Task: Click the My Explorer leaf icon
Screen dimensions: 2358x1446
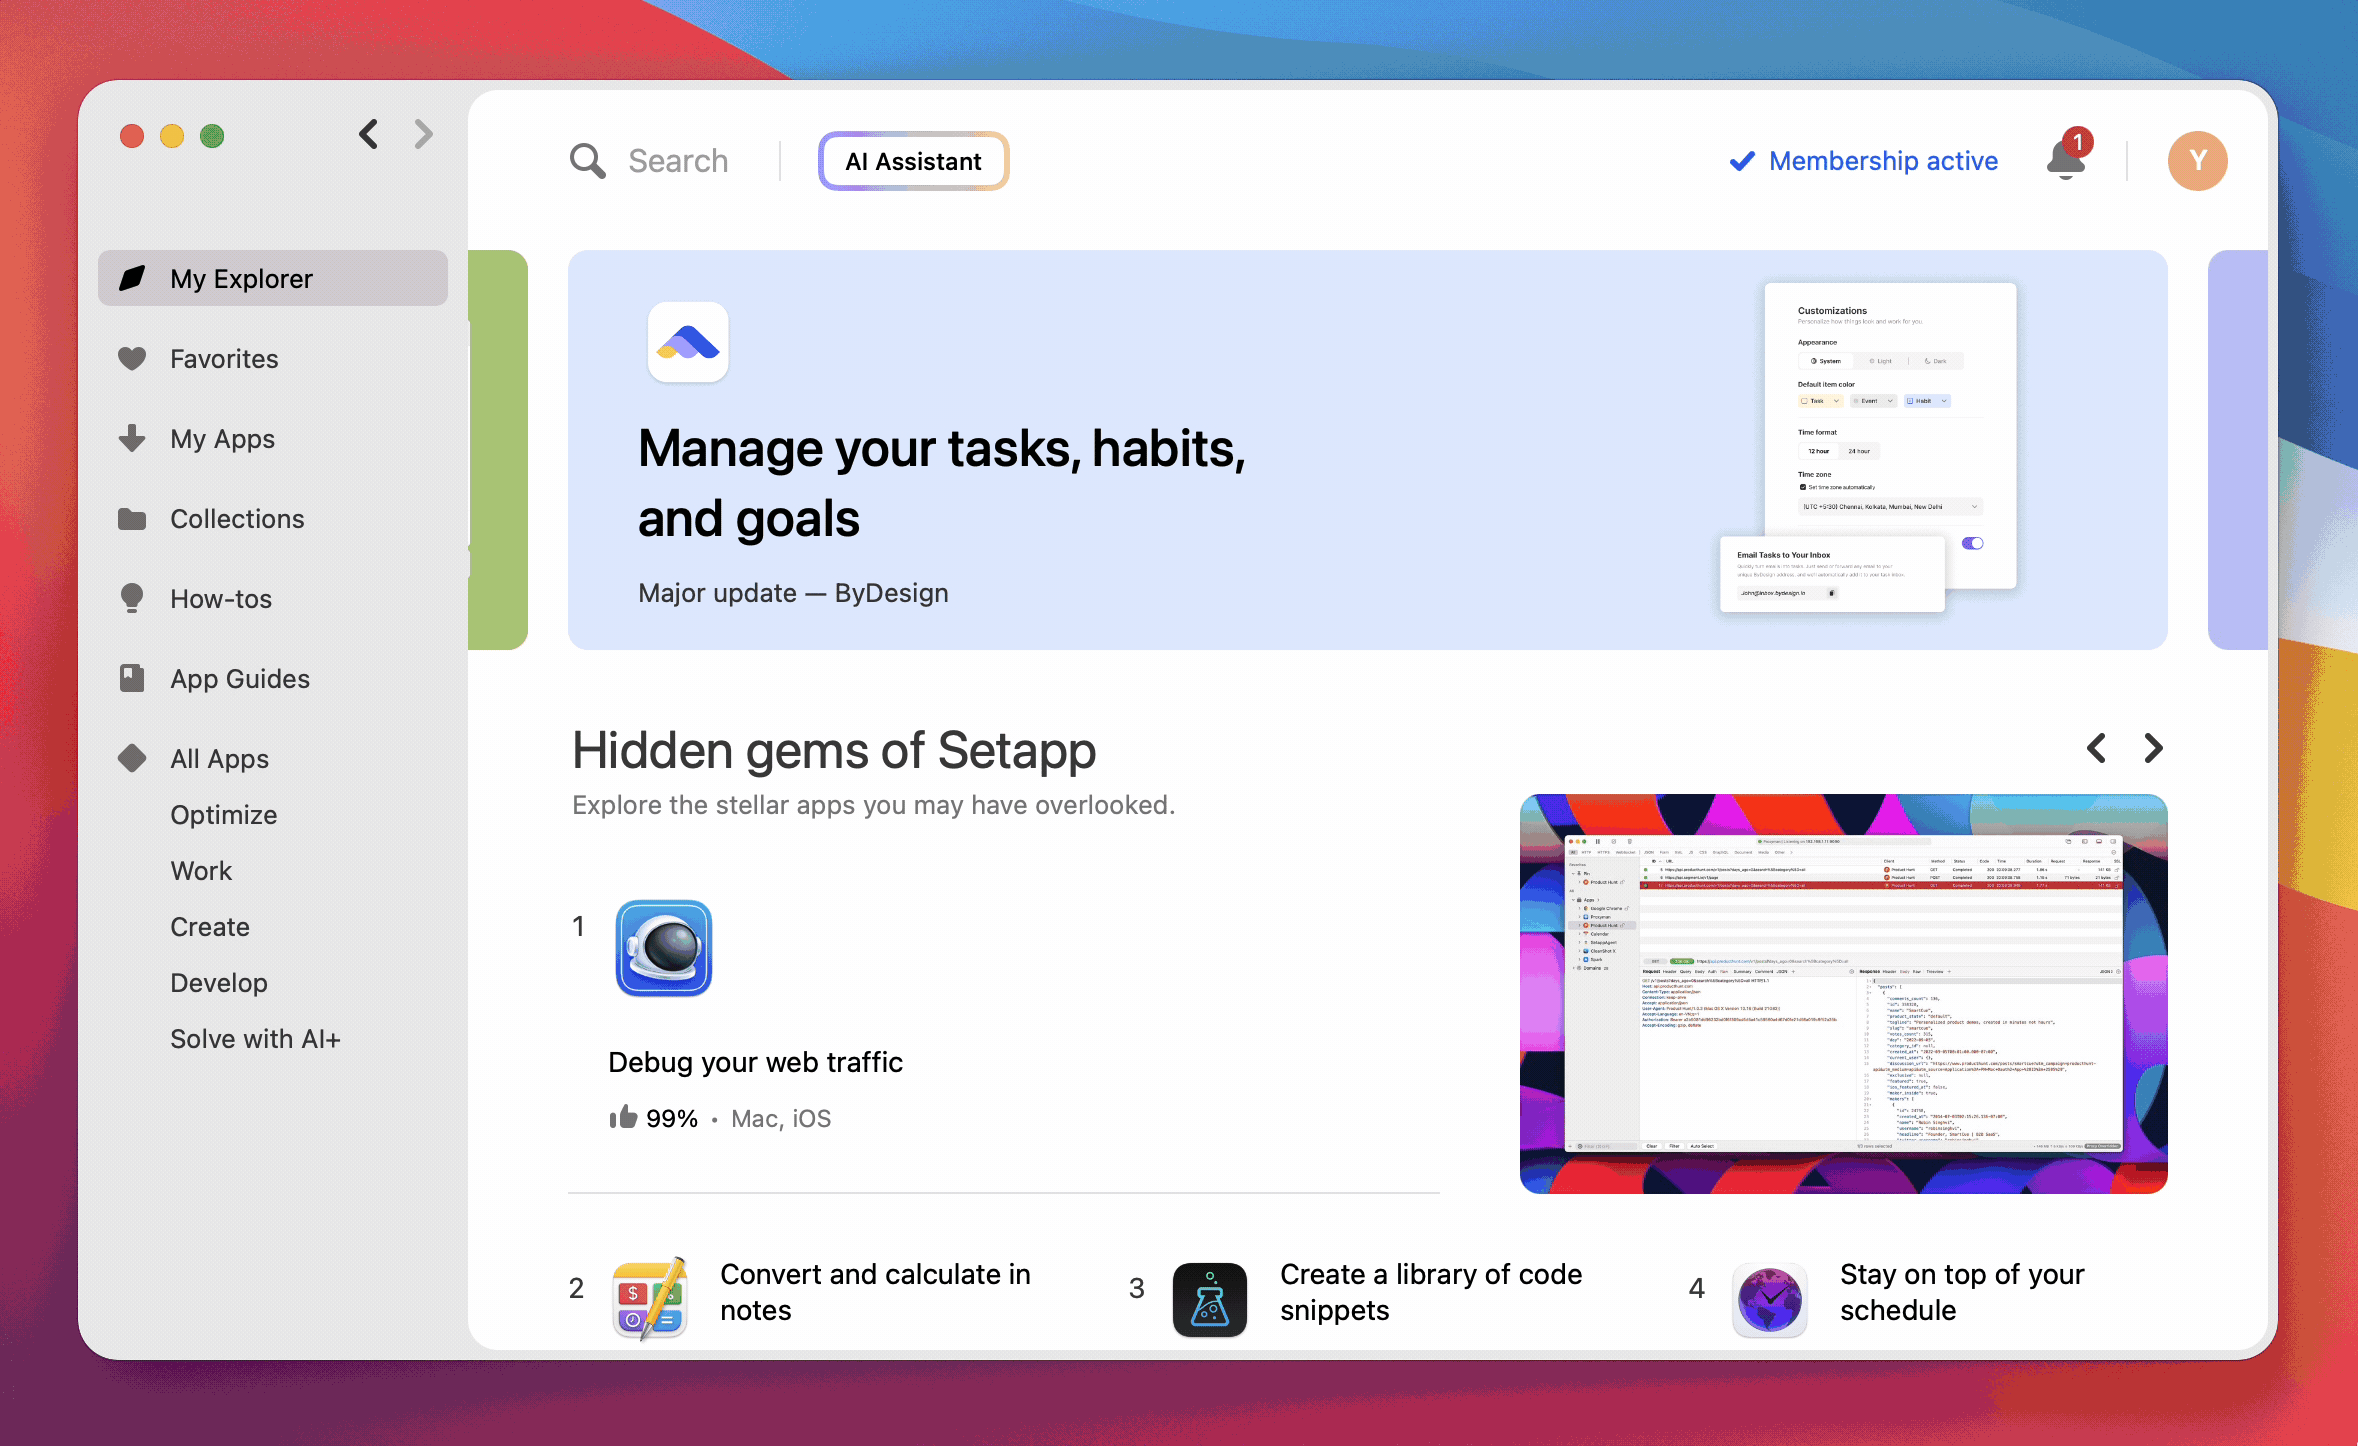Action: pyautogui.click(x=132, y=278)
